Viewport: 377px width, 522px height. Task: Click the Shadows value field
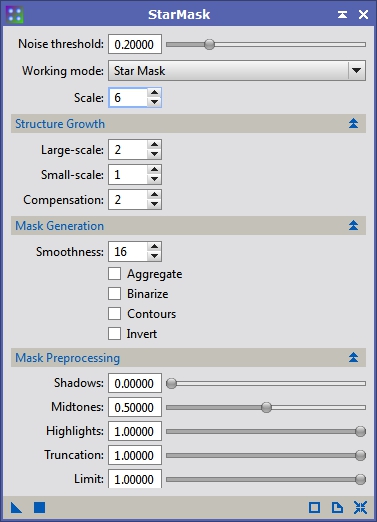[135, 383]
